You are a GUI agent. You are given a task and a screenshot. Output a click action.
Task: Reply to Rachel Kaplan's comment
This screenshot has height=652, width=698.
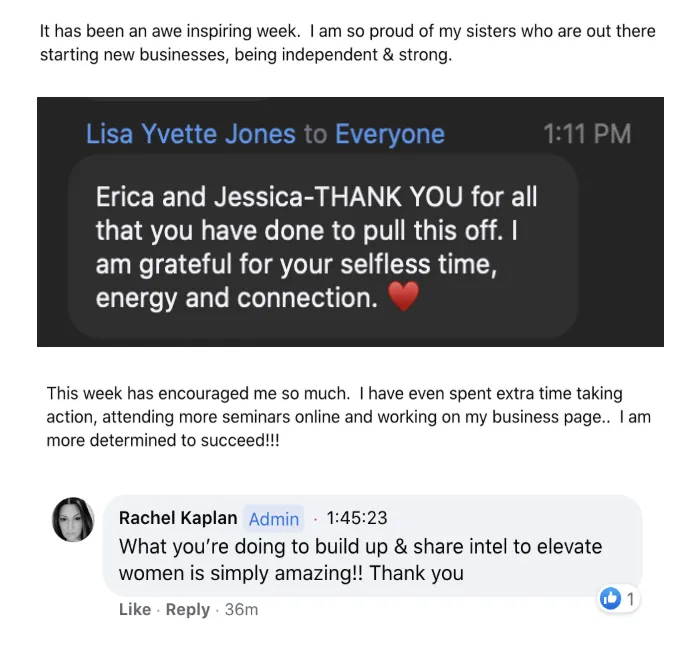pos(187,609)
